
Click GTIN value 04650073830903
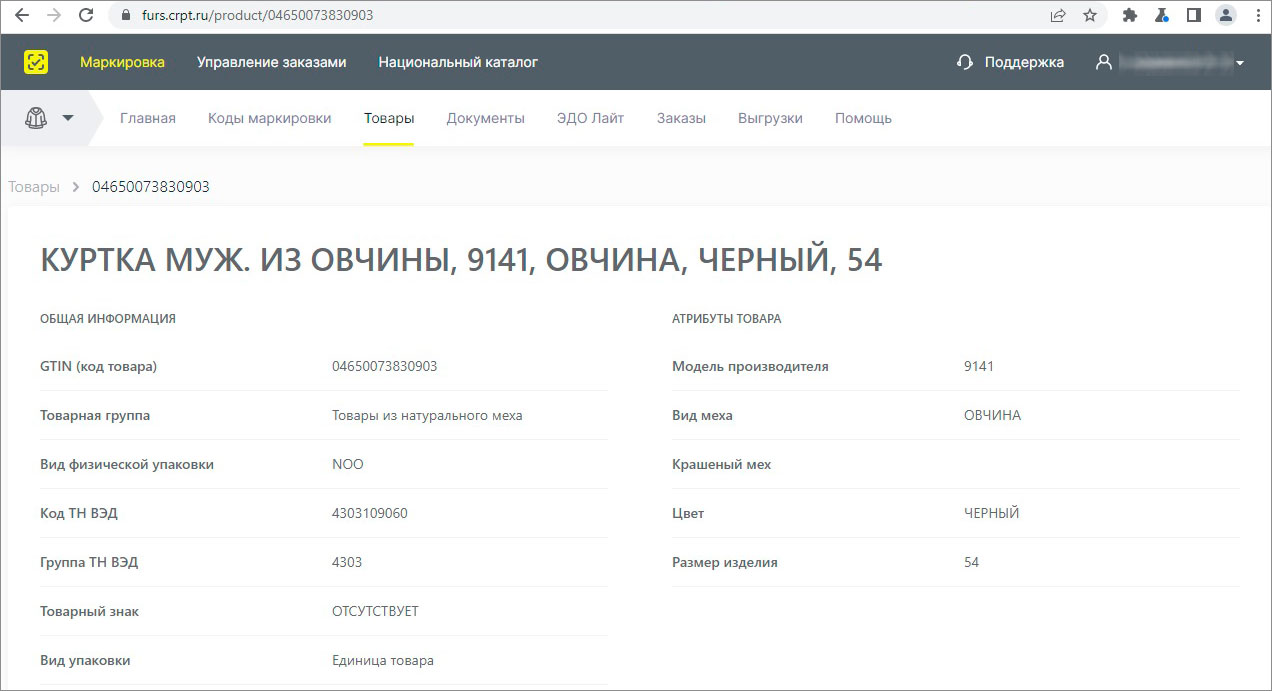(385, 366)
